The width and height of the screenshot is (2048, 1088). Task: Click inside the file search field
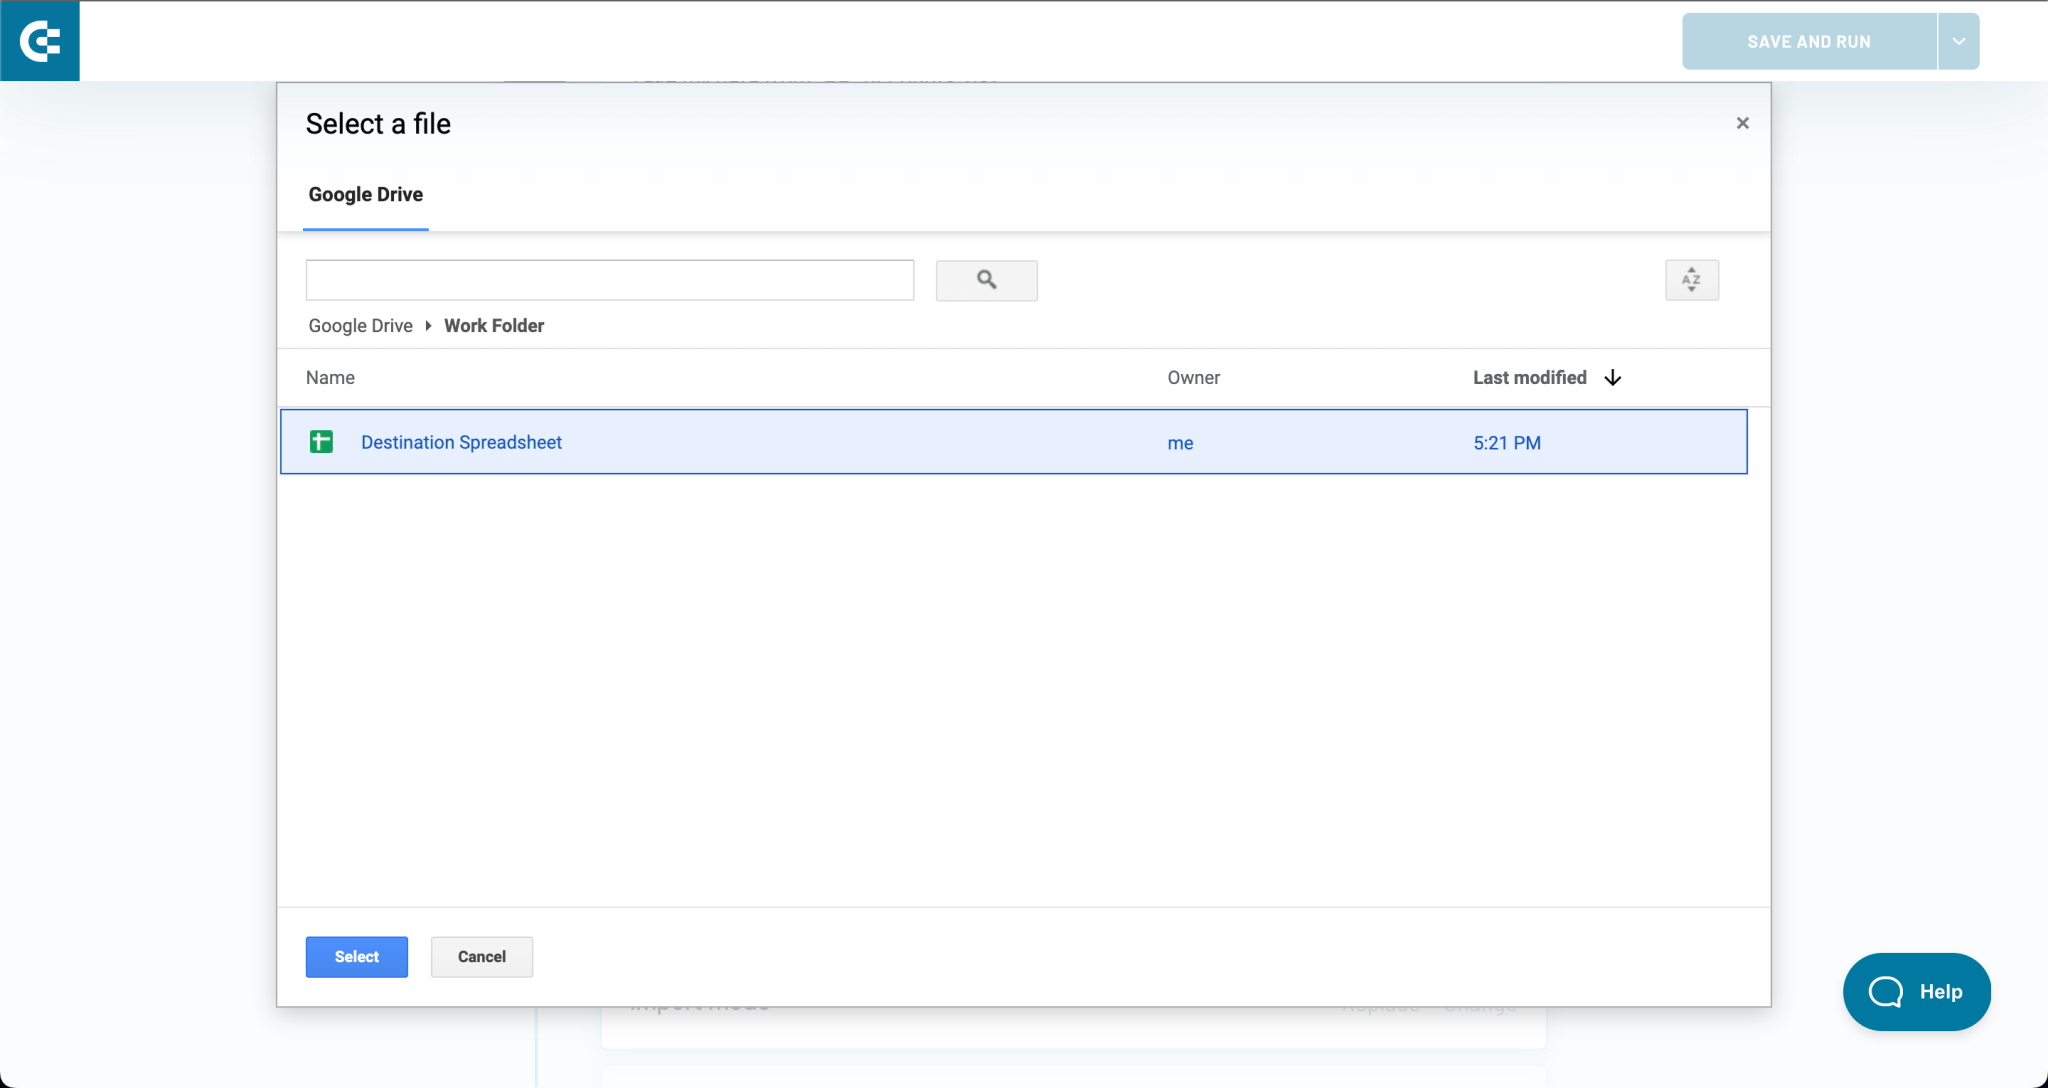coord(608,280)
